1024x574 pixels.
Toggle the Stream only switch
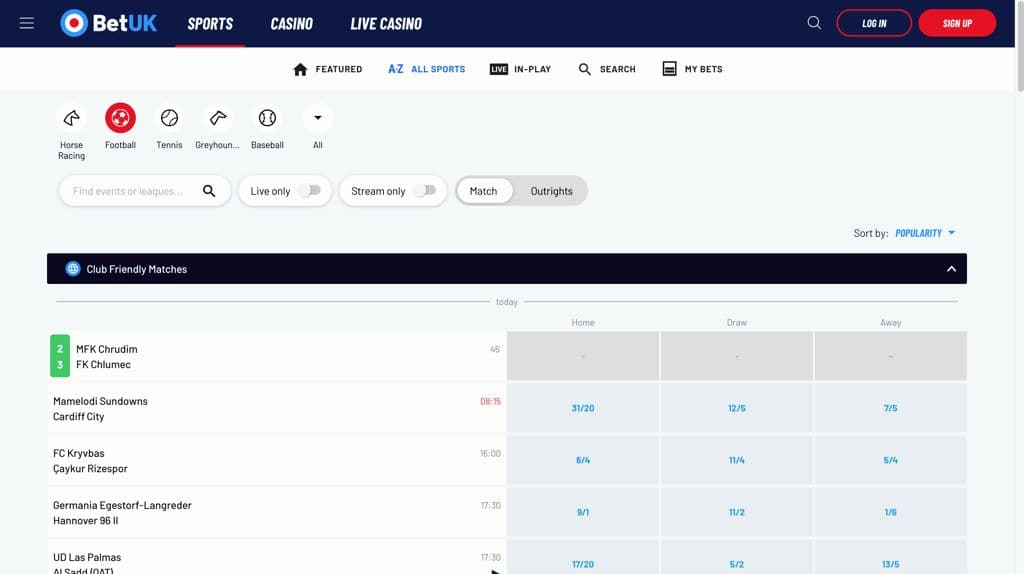pyautogui.click(x=424, y=191)
